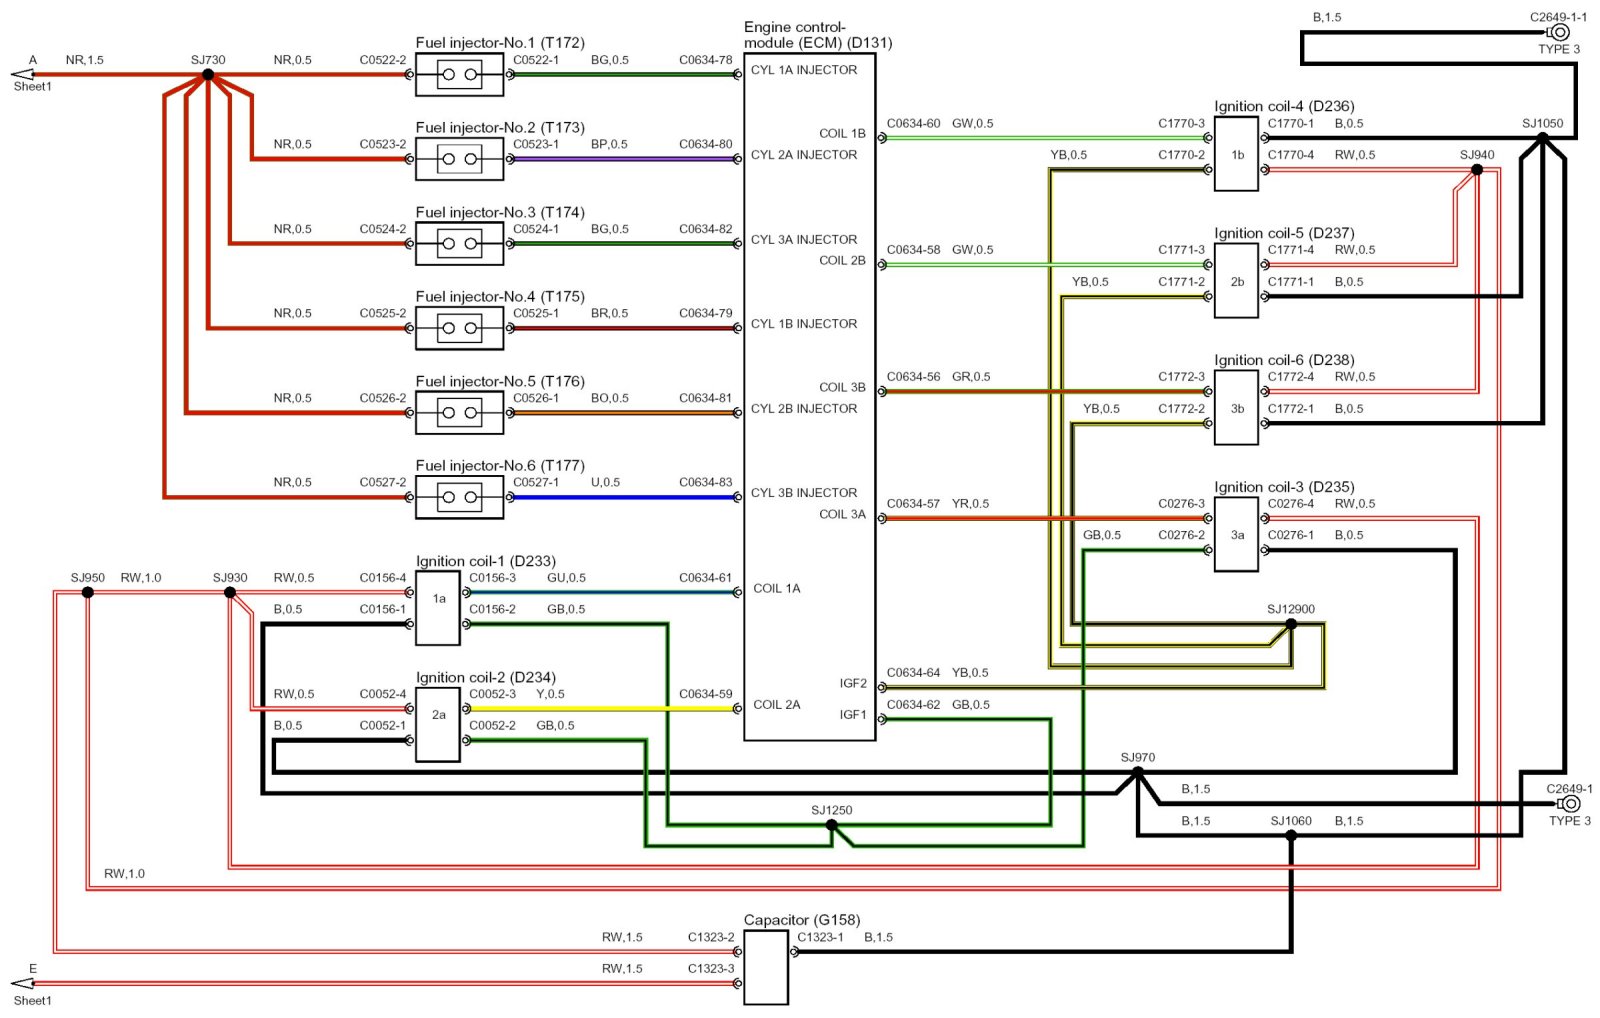Image resolution: width=1600 pixels, height=1018 pixels.
Task: Click the Fuel injector-No.1 (T172) symbol
Action: click(459, 75)
